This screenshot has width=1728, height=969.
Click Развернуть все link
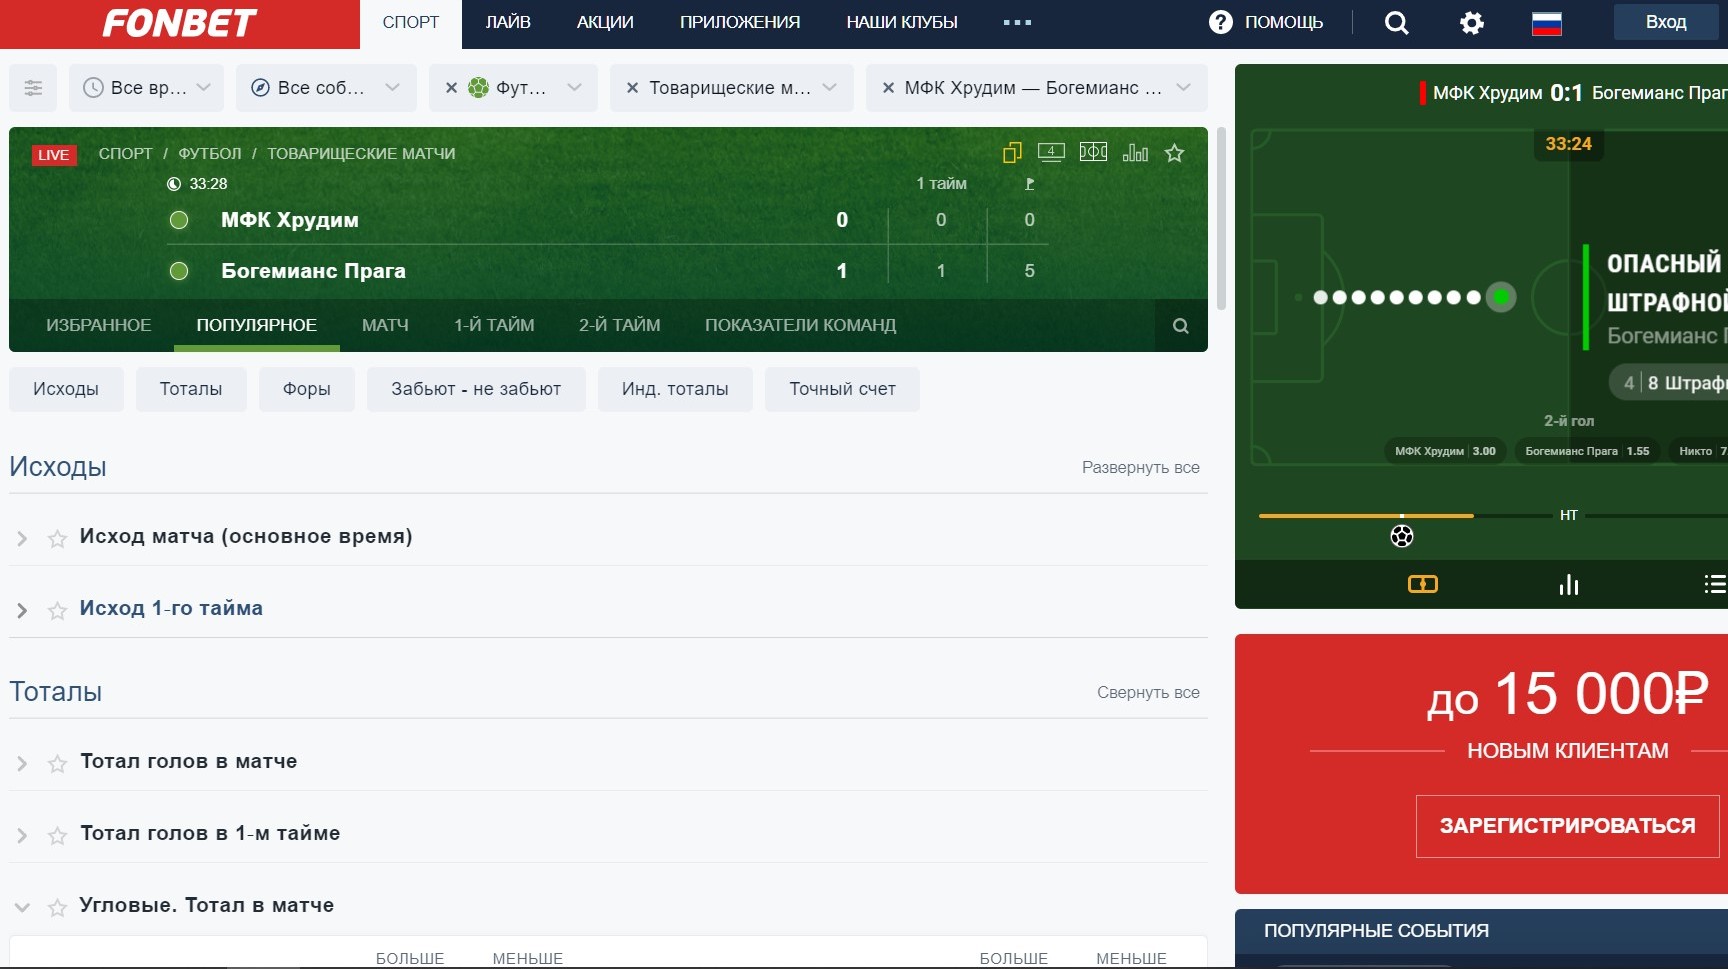click(x=1141, y=467)
